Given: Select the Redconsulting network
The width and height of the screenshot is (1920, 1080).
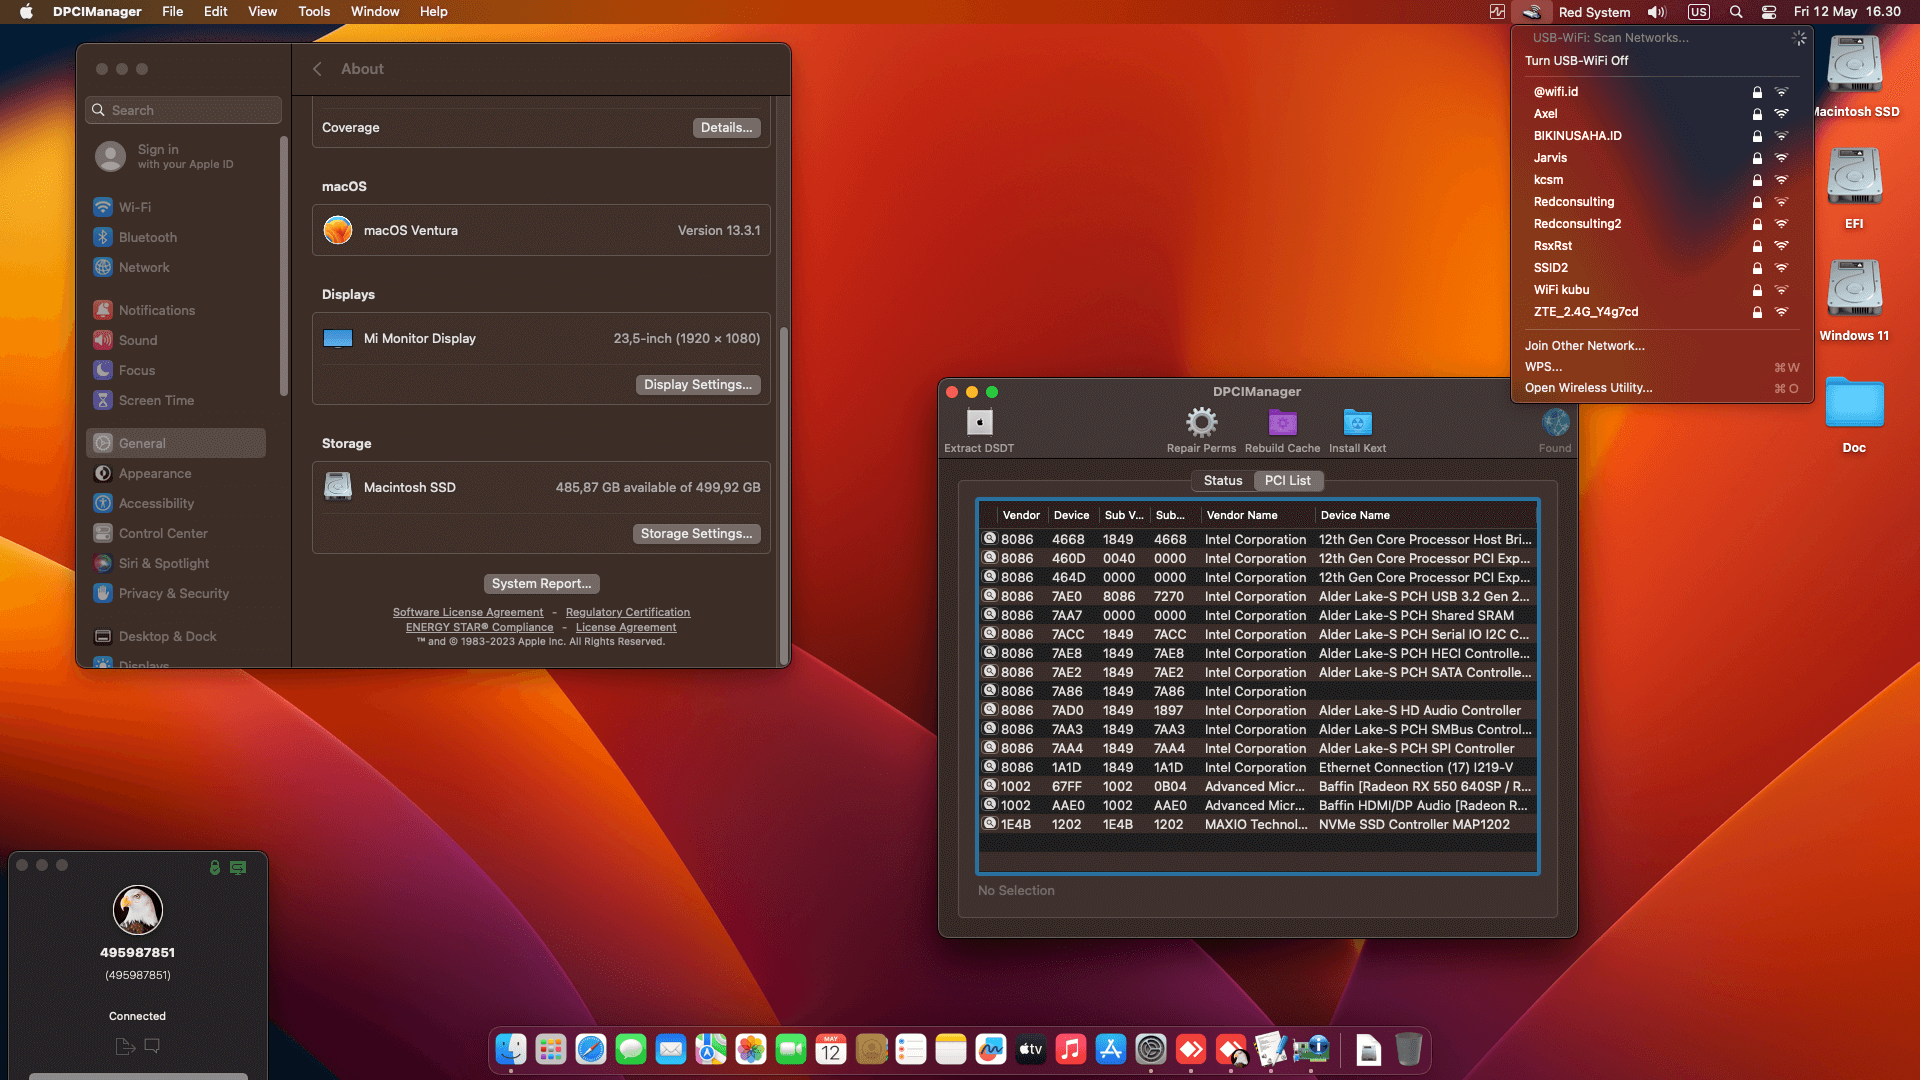Looking at the screenshot, I should click(x=1574, y=201).
